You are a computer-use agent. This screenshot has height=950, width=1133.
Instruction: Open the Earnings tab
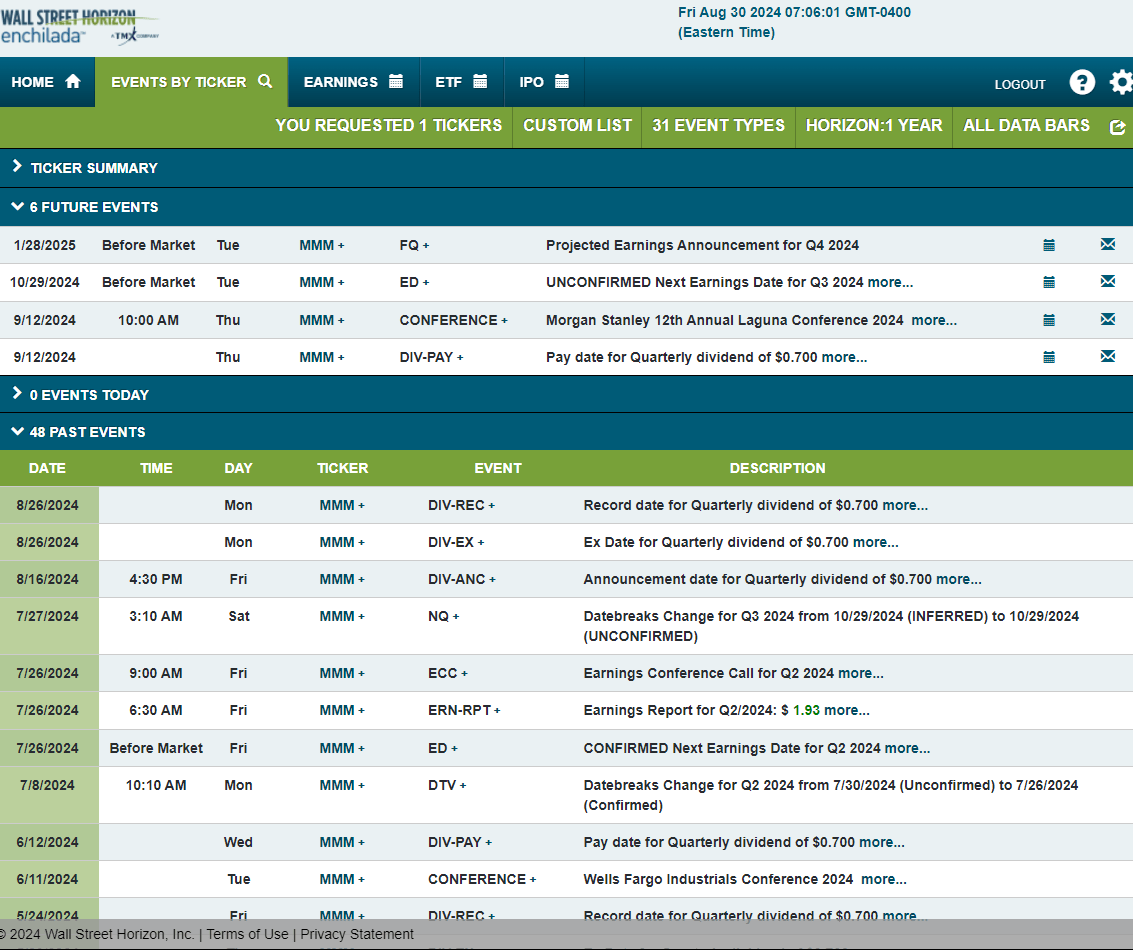coord(353,82)
